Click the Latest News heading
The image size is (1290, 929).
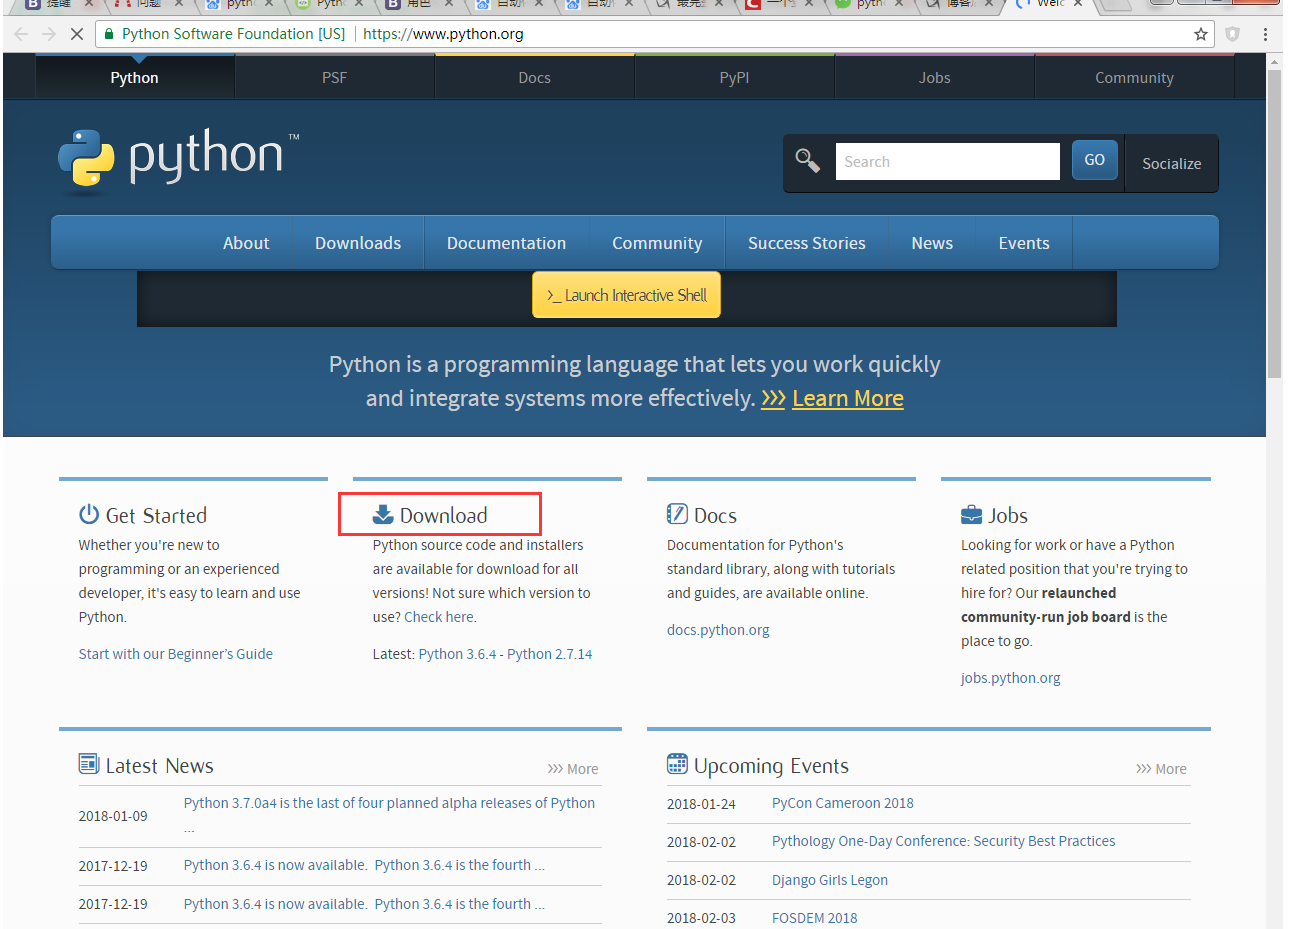159,765
